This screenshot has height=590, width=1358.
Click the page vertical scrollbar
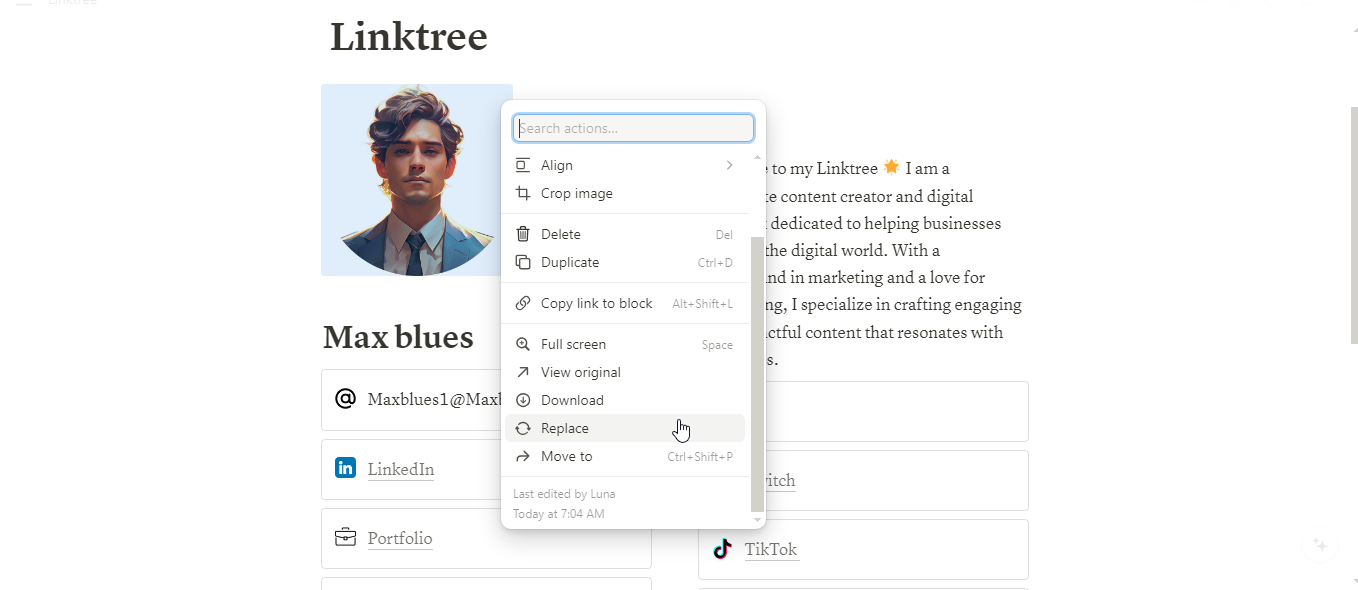[1354, 225]
